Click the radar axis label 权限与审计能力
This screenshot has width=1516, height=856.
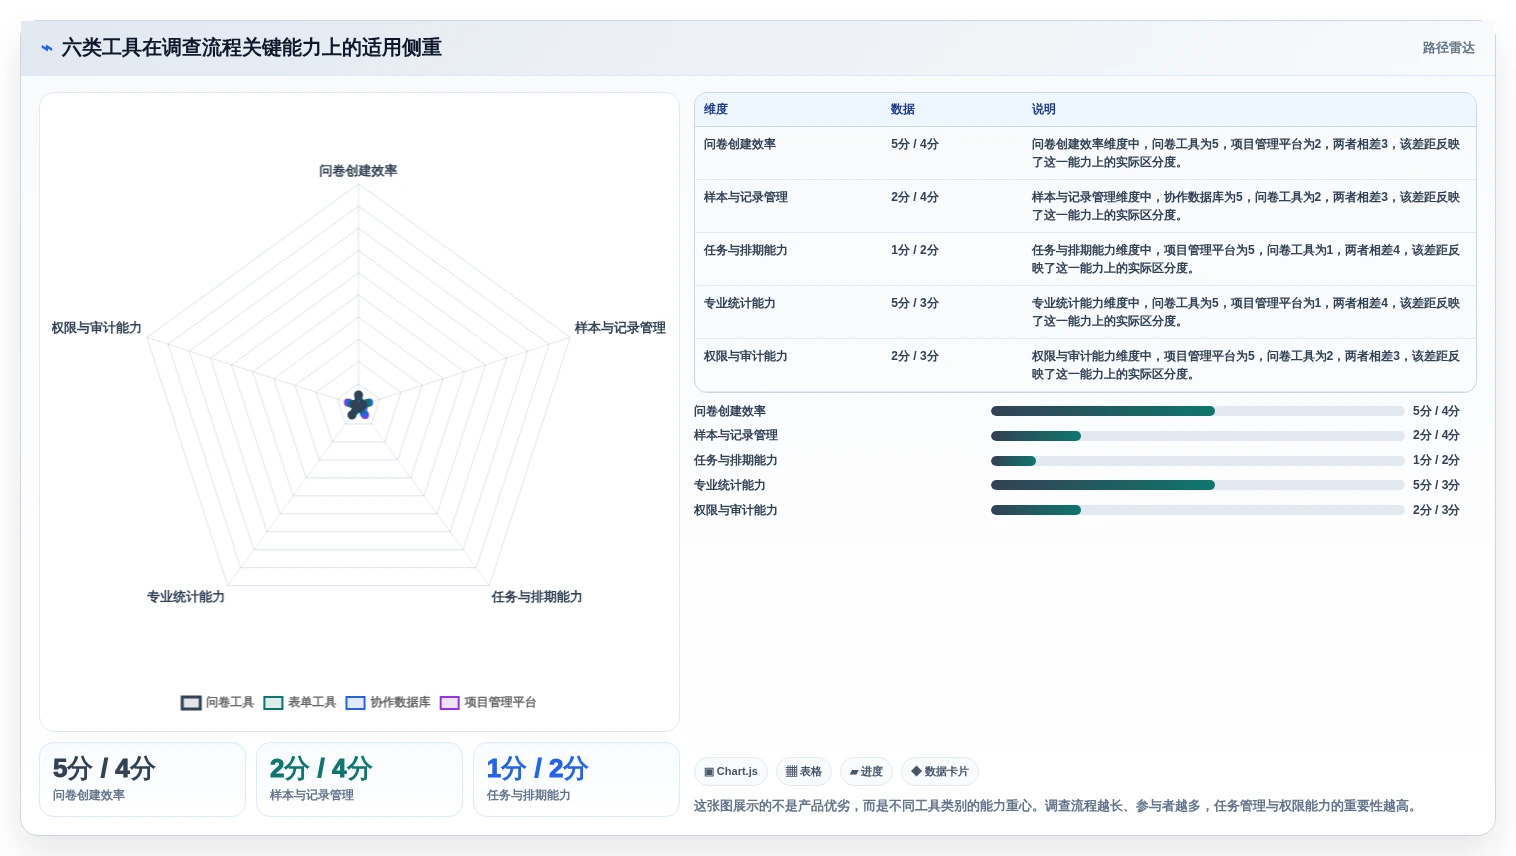[97, 328]
